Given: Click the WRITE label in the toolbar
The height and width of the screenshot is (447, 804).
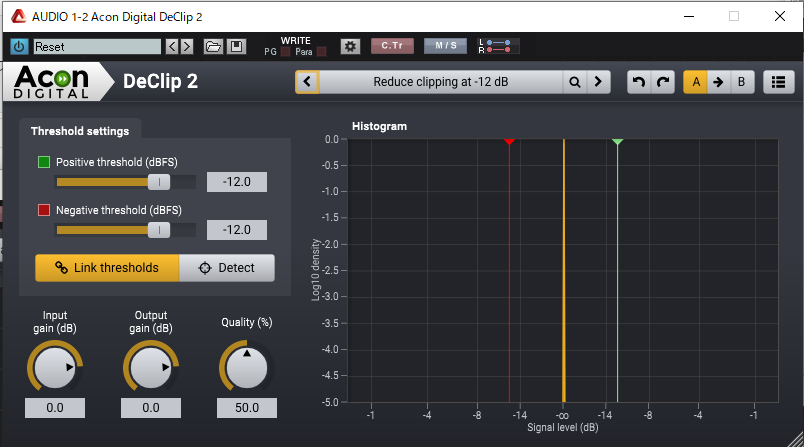Looking at the screenshot, I should 296,40.
